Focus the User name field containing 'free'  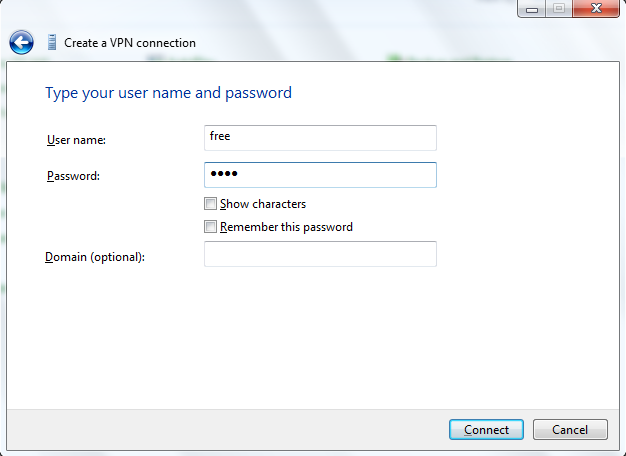tap(320, 137)
